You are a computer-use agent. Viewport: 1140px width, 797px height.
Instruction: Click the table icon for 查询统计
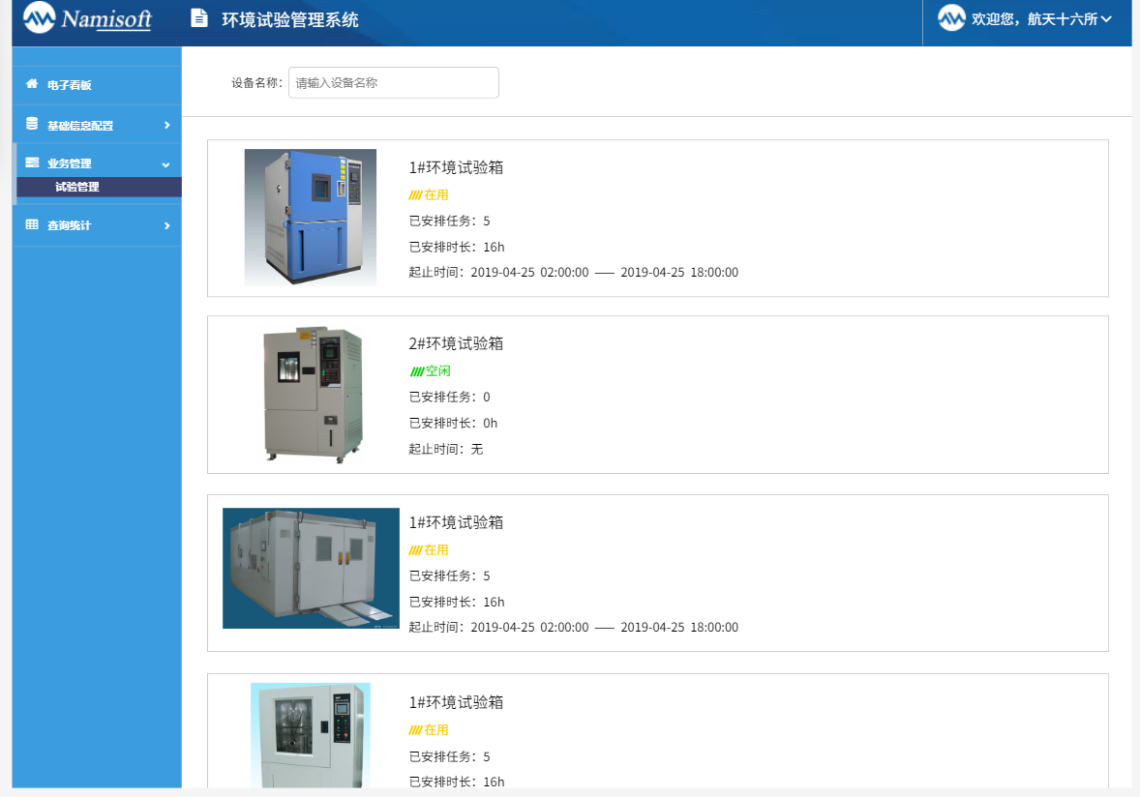(32, 225)
